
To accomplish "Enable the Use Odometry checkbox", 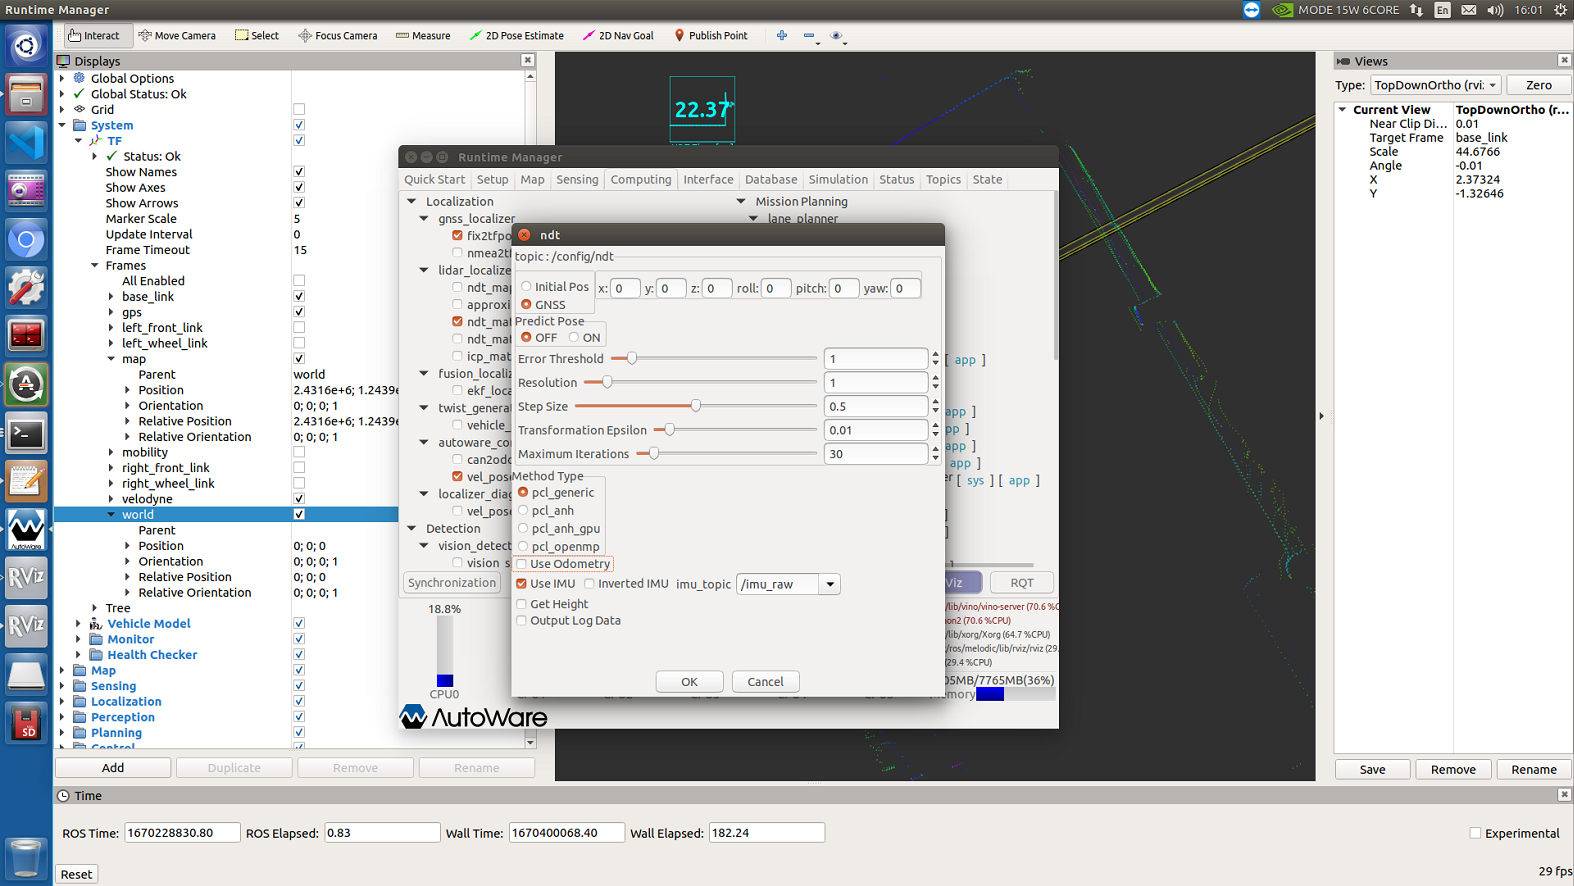I will click(x=522, y=564).
